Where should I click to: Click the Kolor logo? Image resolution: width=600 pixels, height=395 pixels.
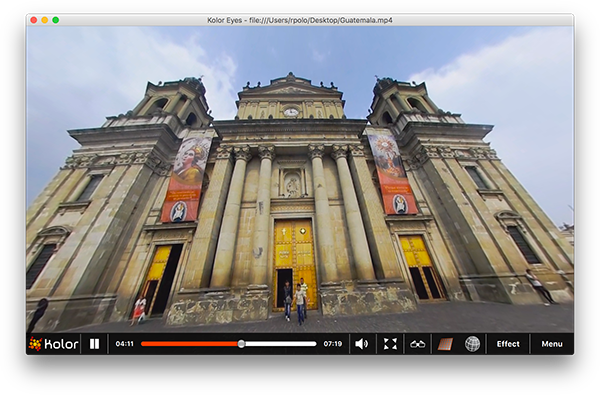54,344
